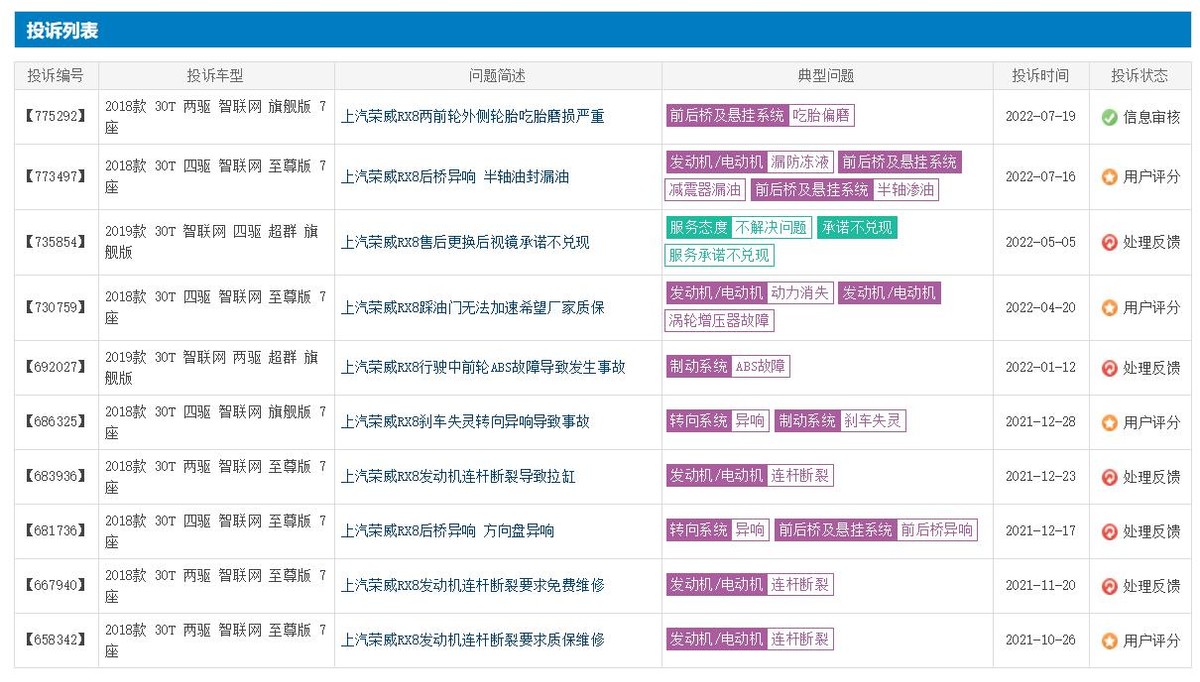
Task: Click the 发动机/电动机 漏防冻液 tag
Action: pyautogui.click(x=749, y=162)
